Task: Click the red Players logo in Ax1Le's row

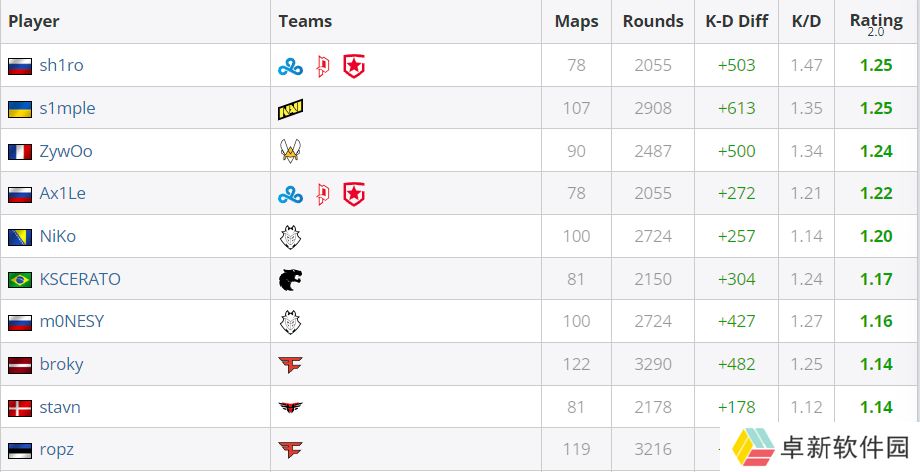Action: pos(323,194)
